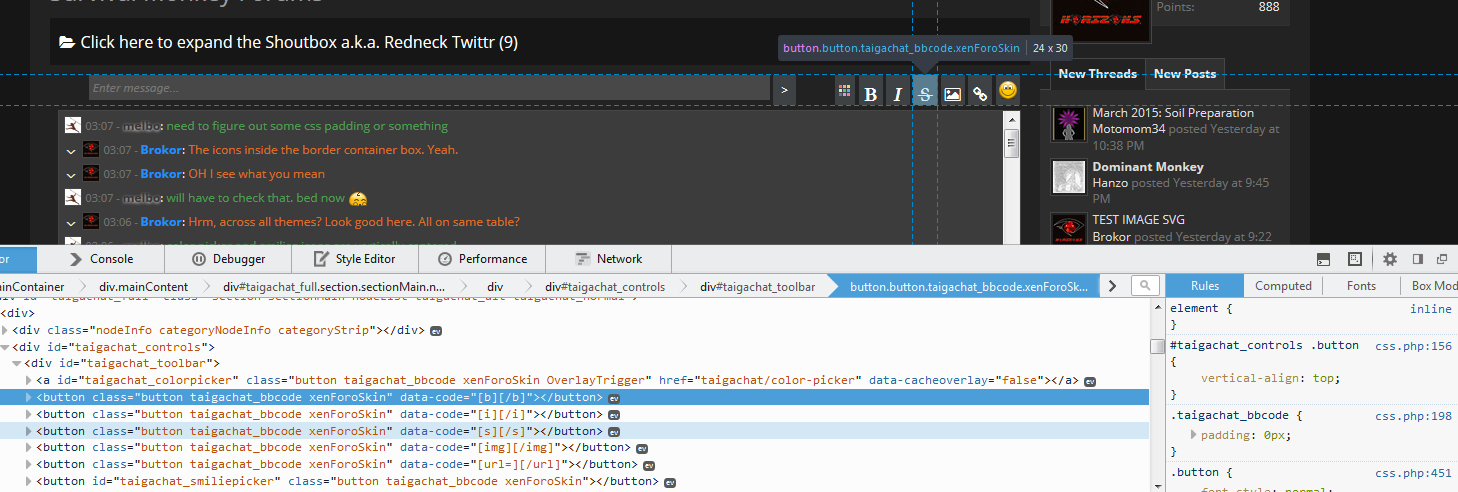Expand the taigachat_colorpicker anchor node

(29, 381)
